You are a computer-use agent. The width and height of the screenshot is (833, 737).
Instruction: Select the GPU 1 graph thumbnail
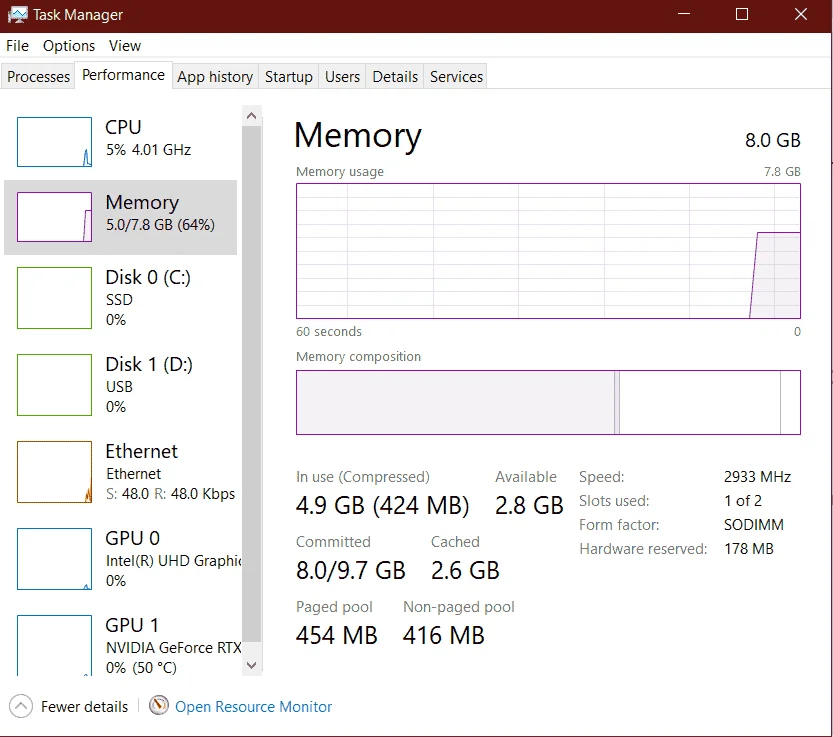point(54,646)
